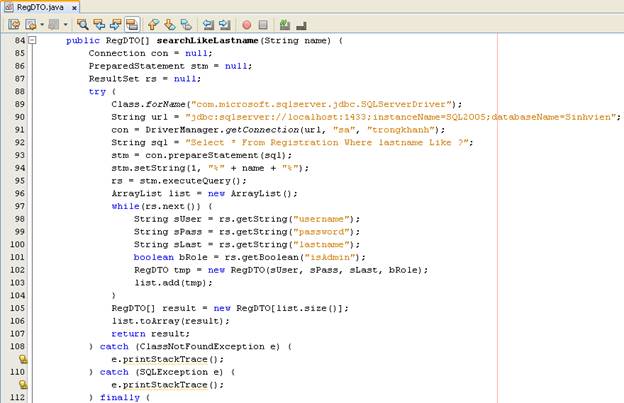Screen dimensions: 624x403
Task: Click 'return result;' statement
Action: tap(151, 333)
